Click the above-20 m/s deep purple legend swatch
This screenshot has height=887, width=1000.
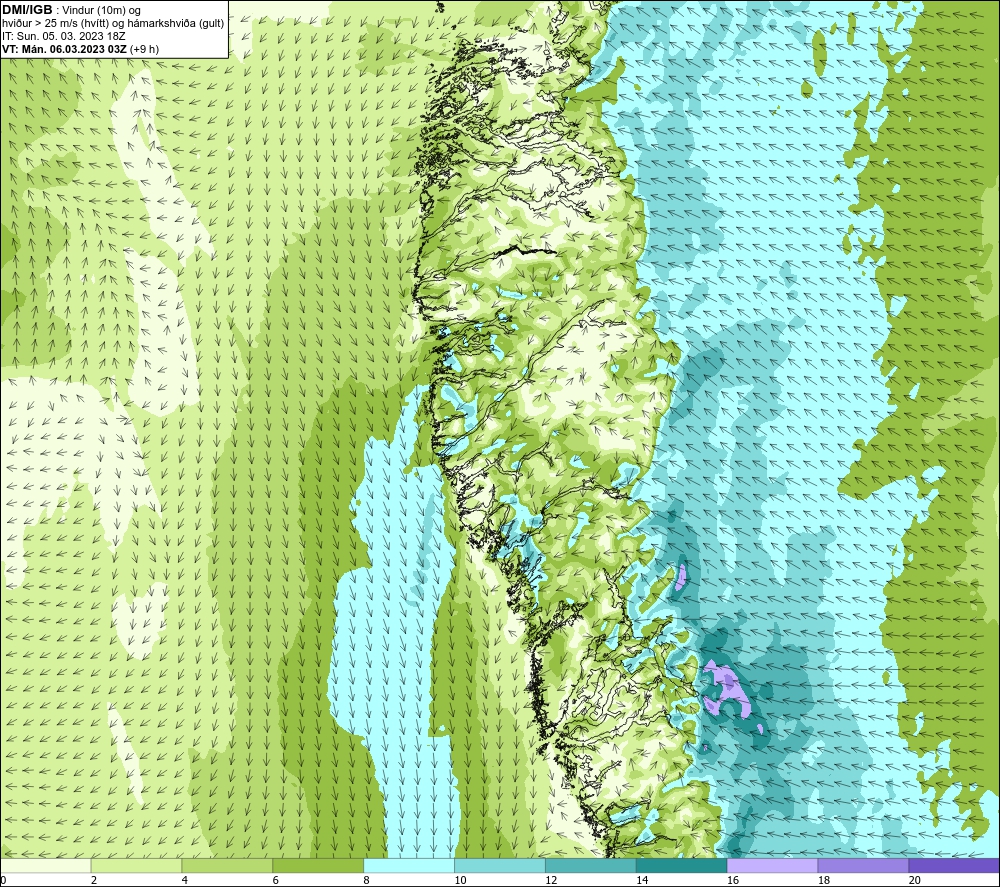pos(954,866)
